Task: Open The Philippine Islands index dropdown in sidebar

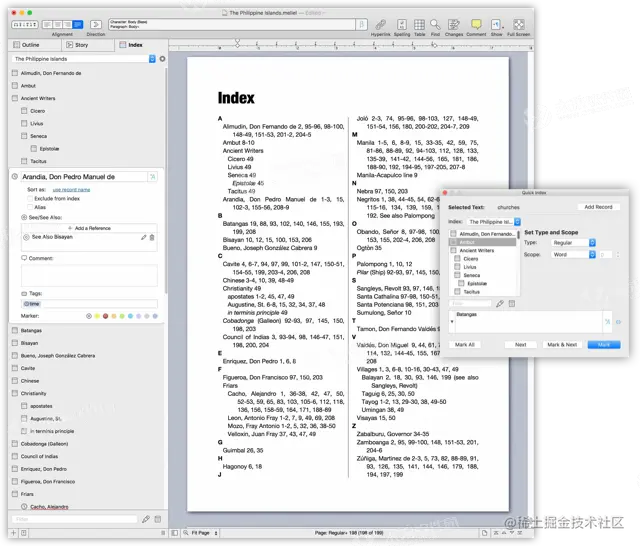Action: coord(84,59)
